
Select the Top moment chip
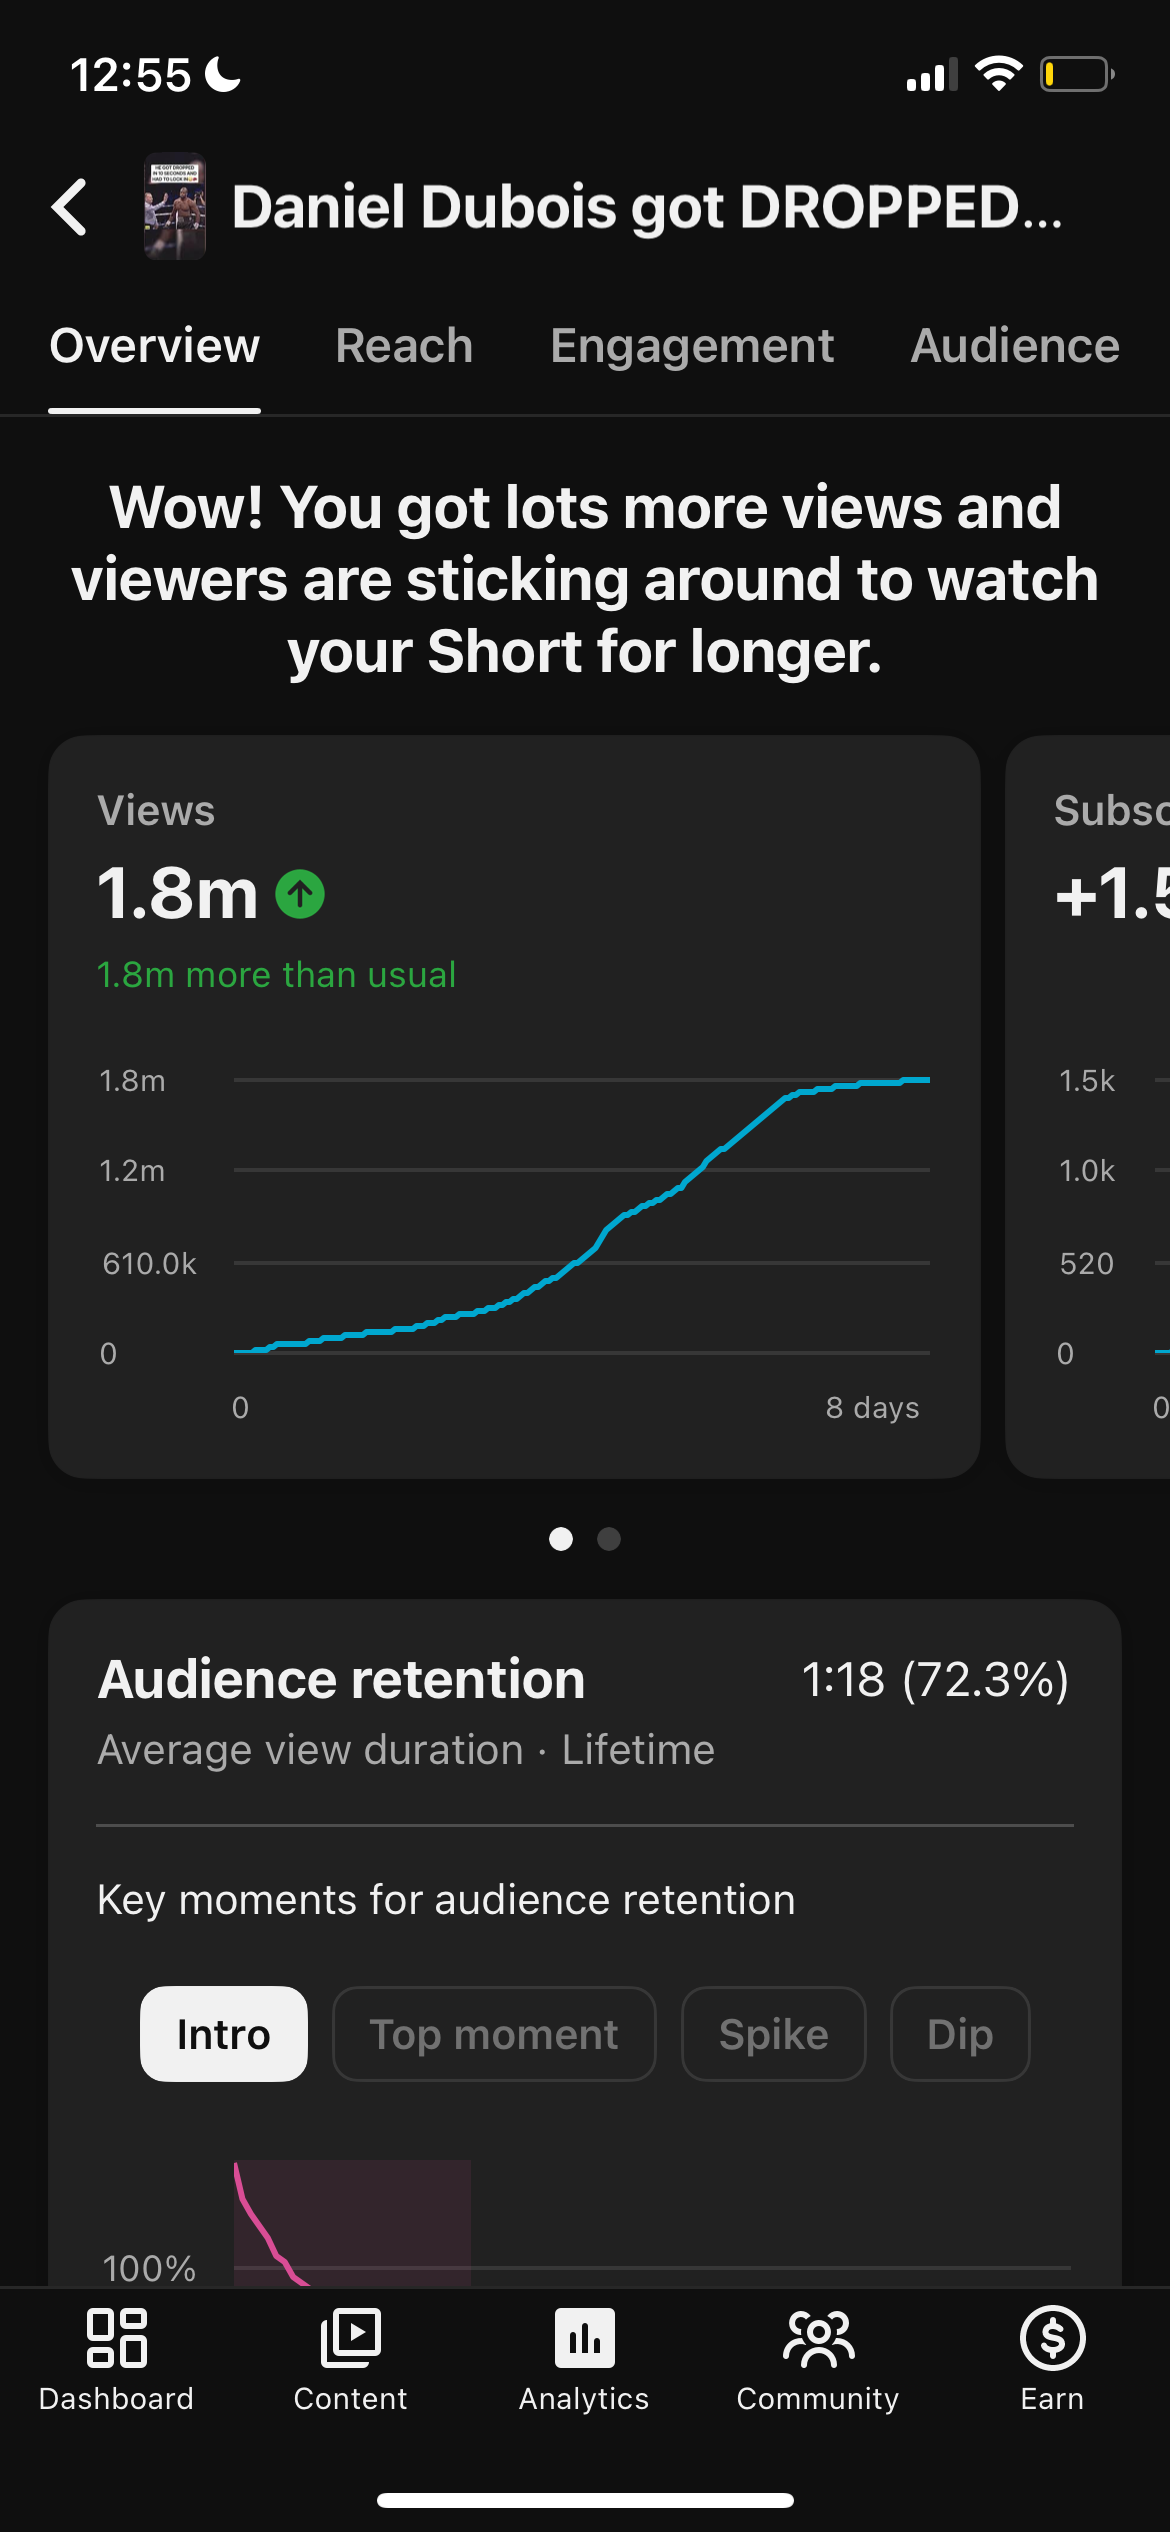tap(494, 2034)
